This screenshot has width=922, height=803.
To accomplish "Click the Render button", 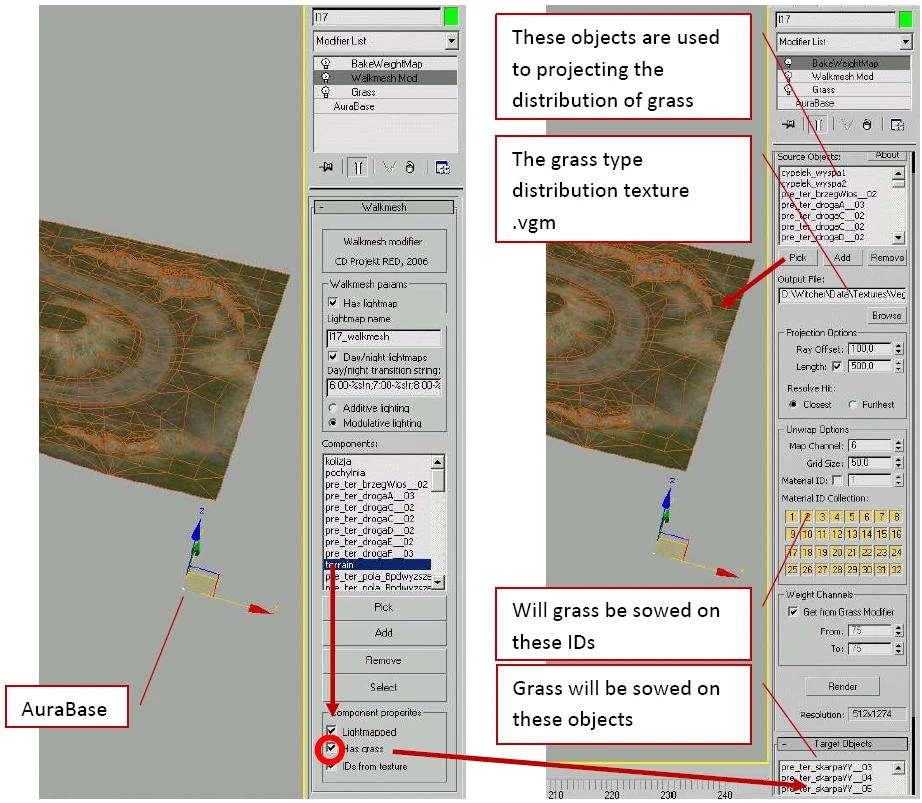I will point(843,686).
